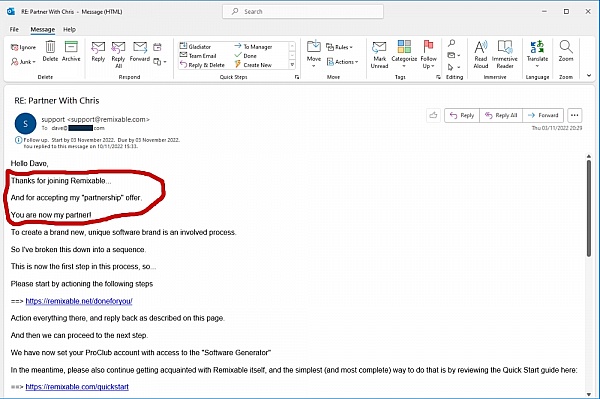
Task: Click the sender avatar S
Action: [x=25, y=124]
